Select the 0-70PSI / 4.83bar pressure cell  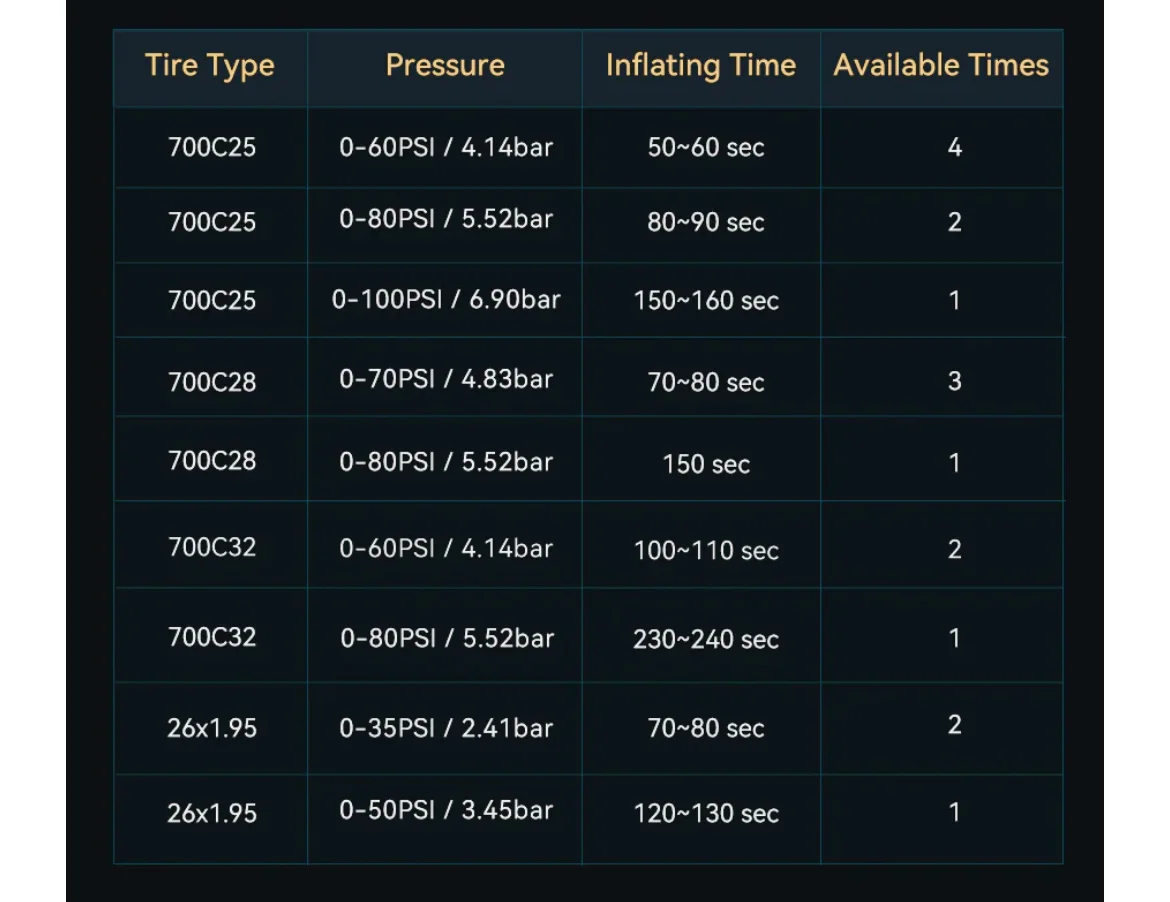[446, 380]
